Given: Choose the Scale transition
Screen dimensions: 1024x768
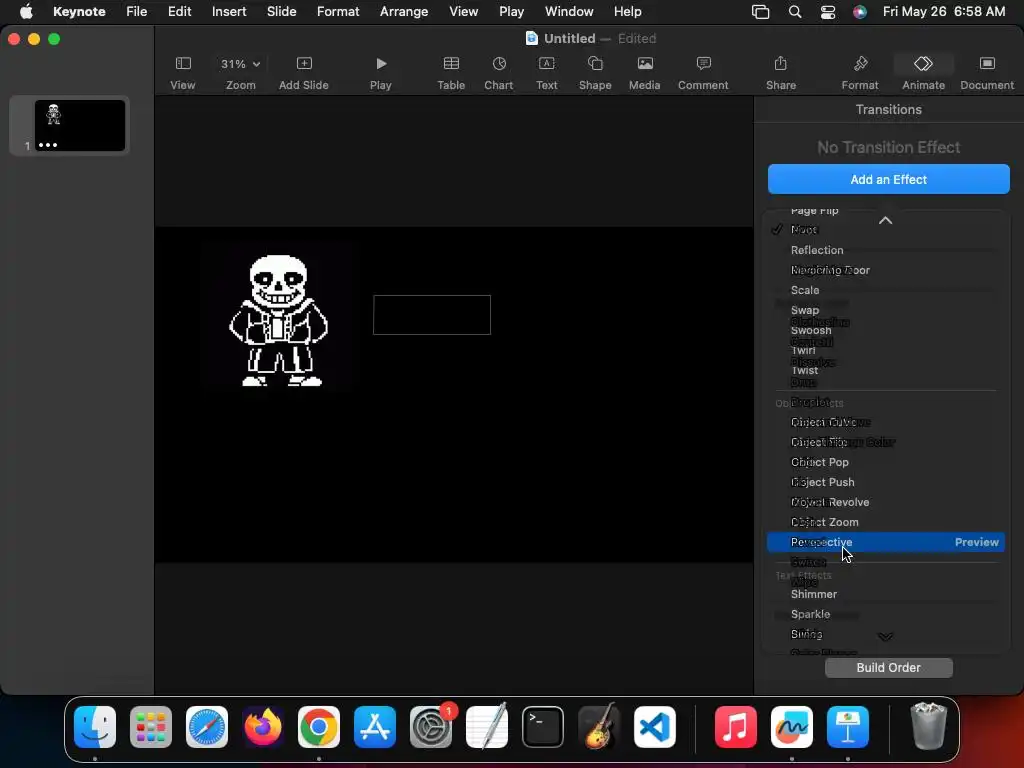Looking at the screenshot, I should click(x=805, y=290).
